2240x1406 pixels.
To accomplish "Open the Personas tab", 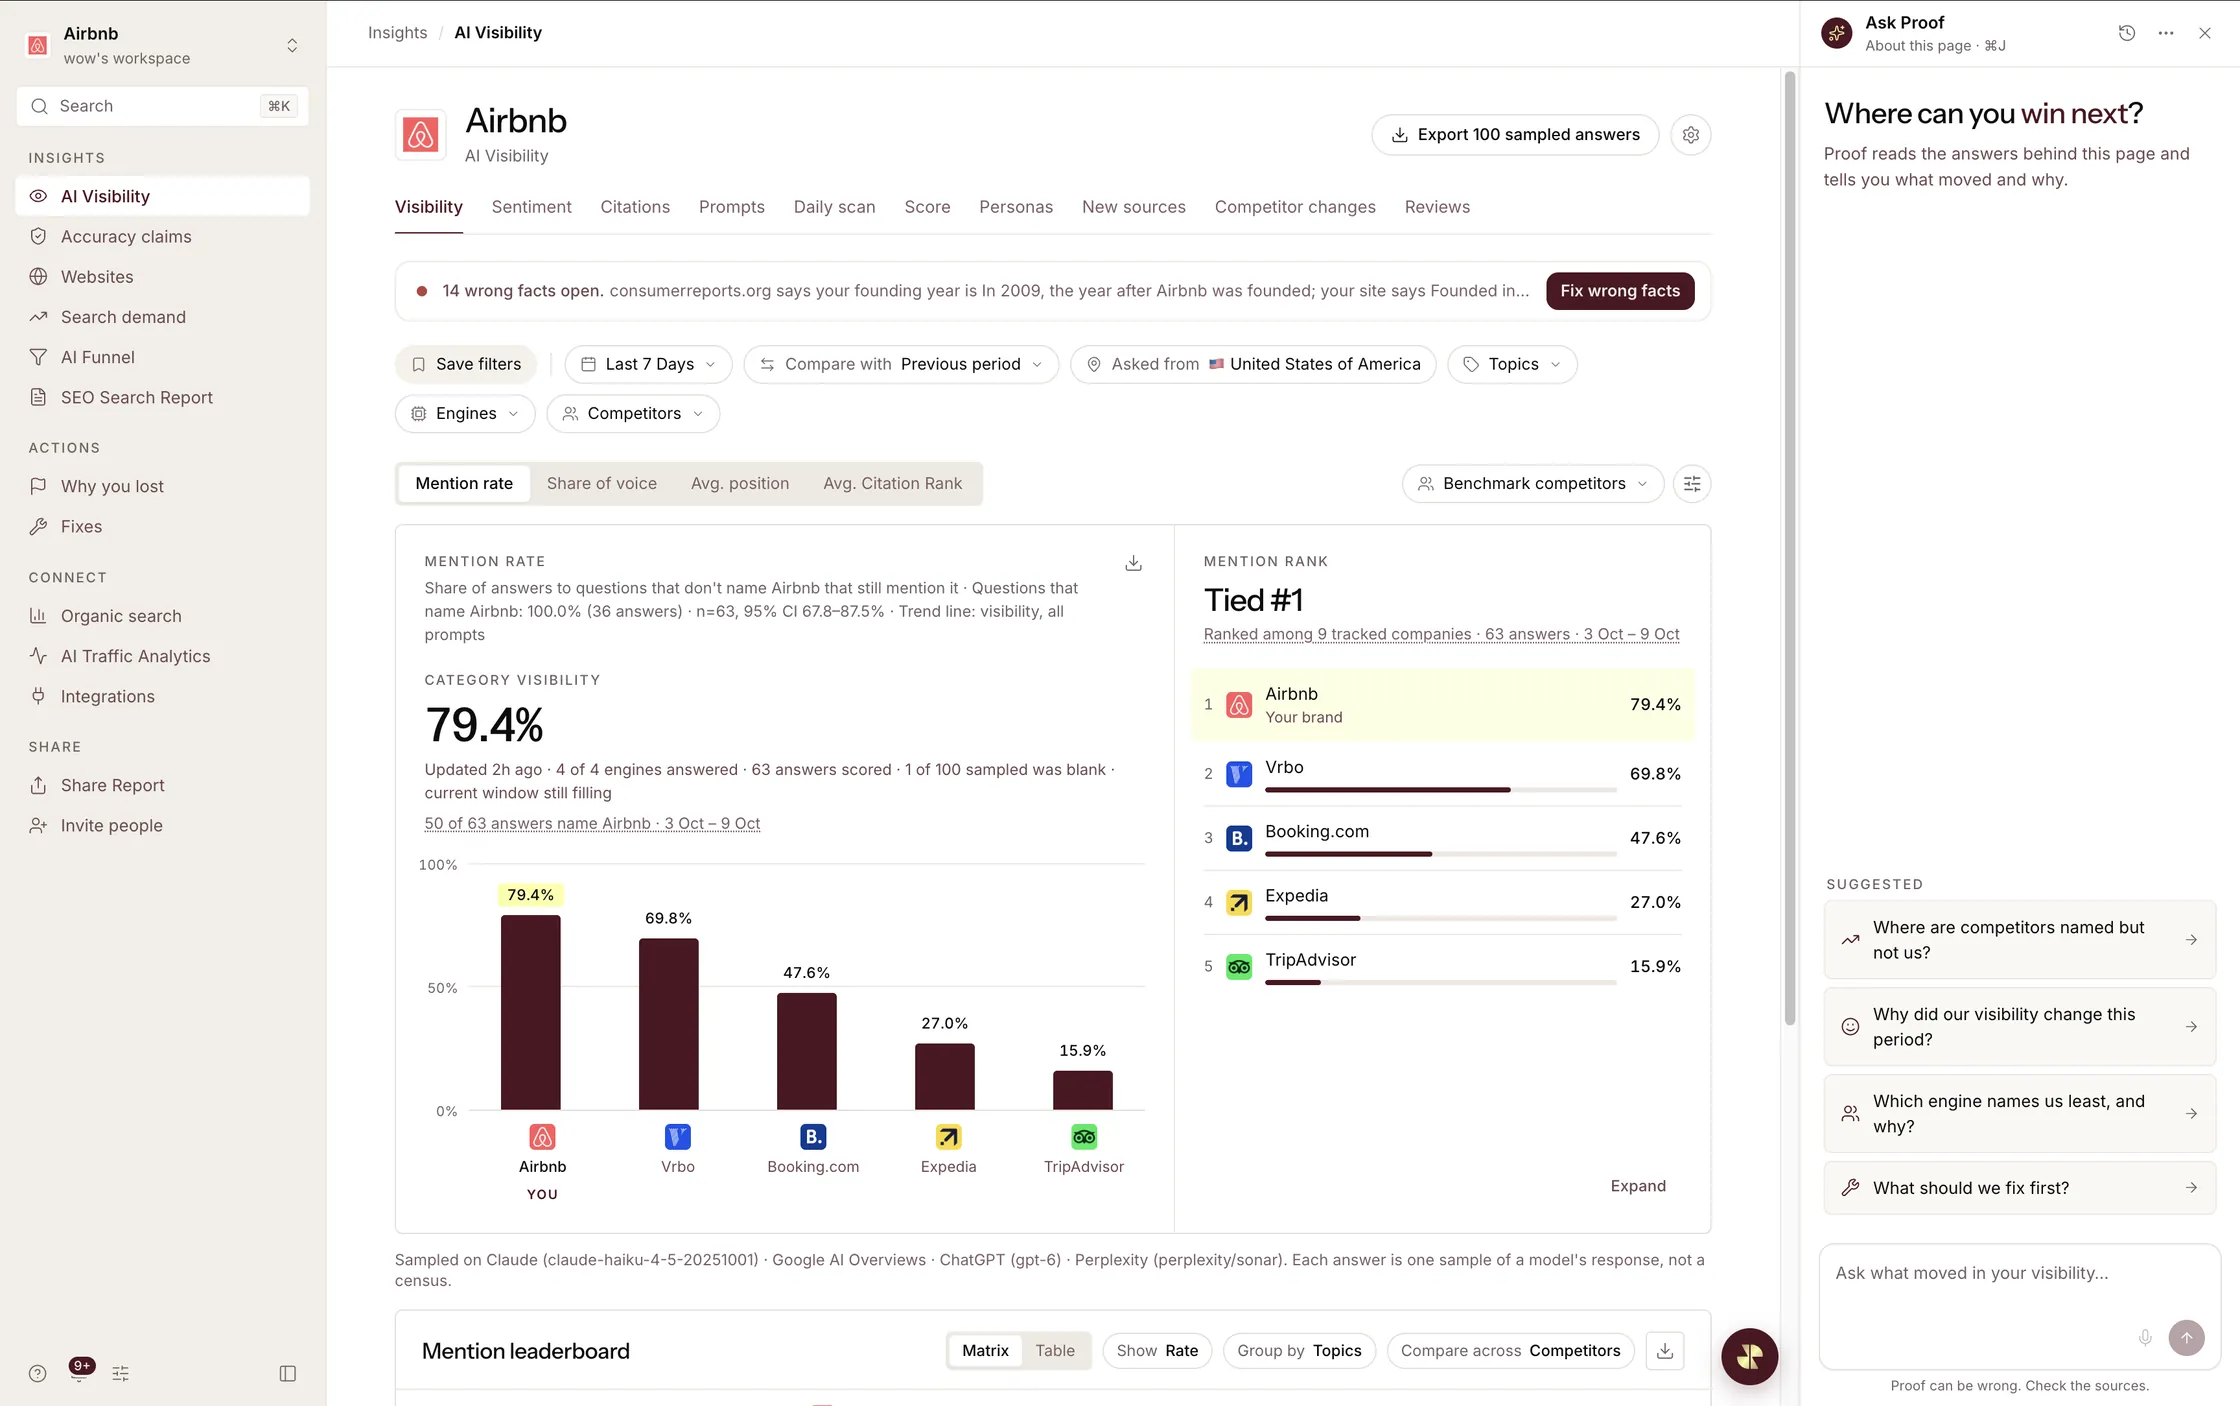I will coord(1016,207).
